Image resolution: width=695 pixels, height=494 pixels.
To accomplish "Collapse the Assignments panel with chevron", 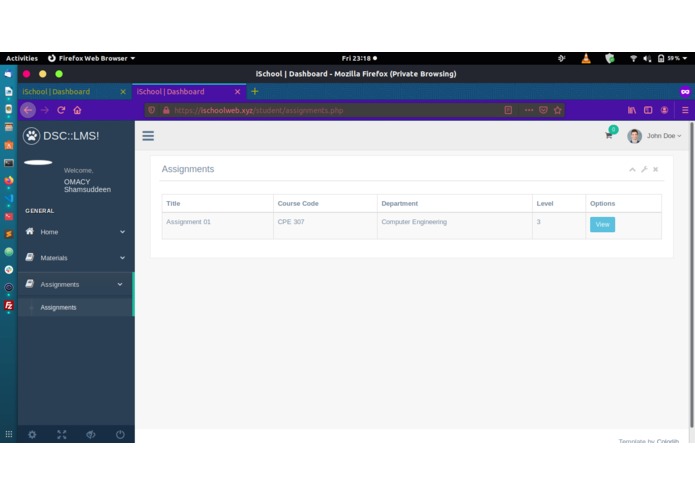I will click(632, 169).
